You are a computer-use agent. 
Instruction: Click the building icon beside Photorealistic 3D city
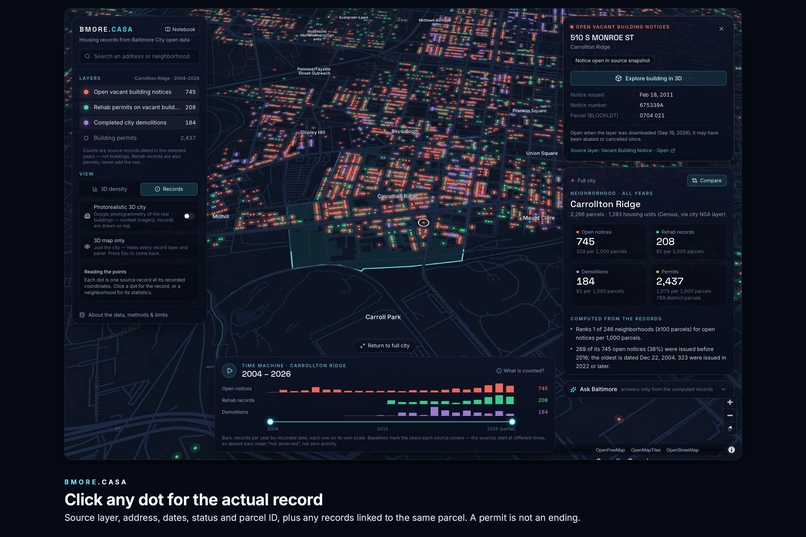[x=87, y=216]
